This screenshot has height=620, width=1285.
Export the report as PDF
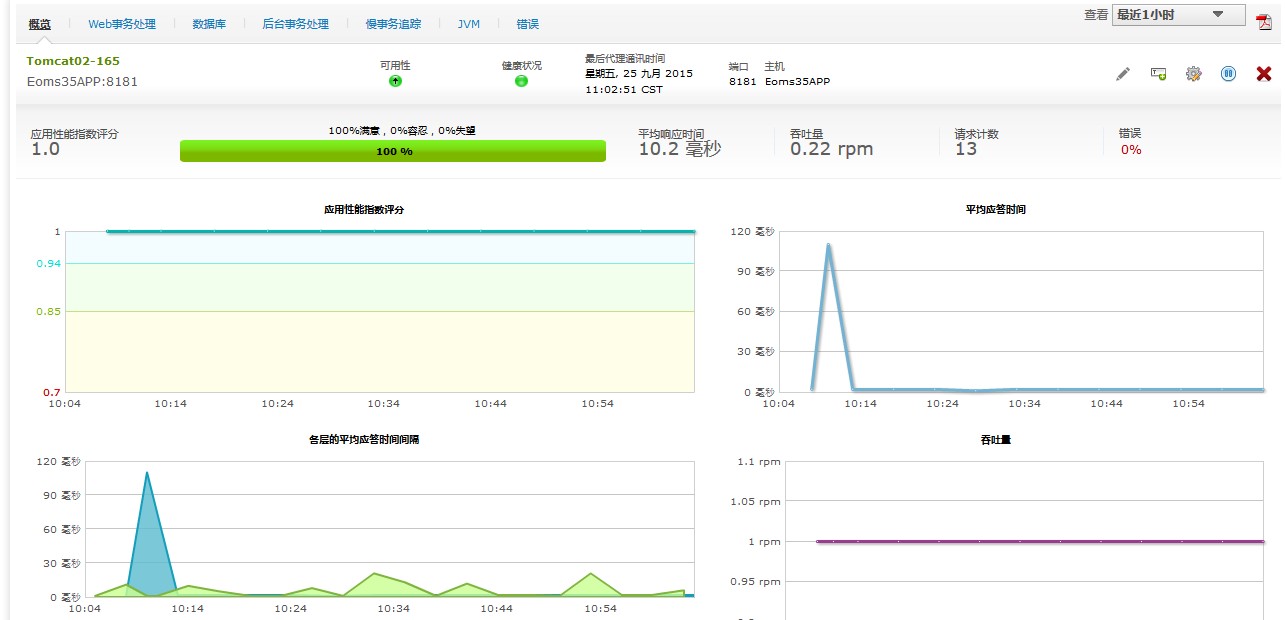click(x=1264, y=22)
